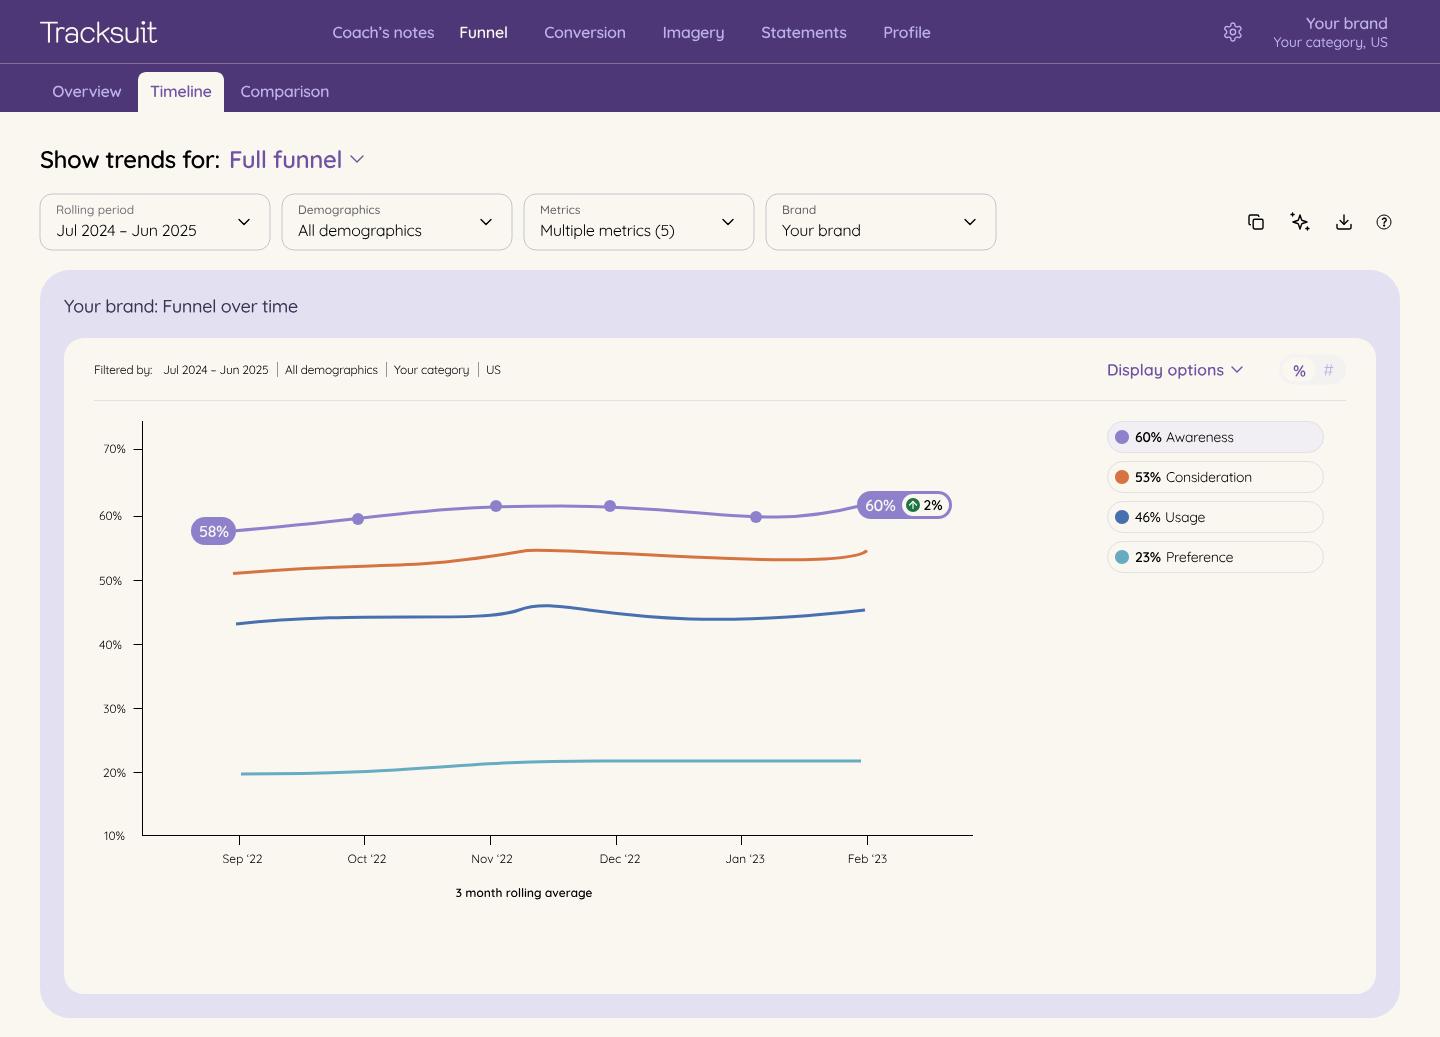This screenshot has height=1037, width=1440.
Task: Open the settings gear icon
Action: [x=1232, y=32]
